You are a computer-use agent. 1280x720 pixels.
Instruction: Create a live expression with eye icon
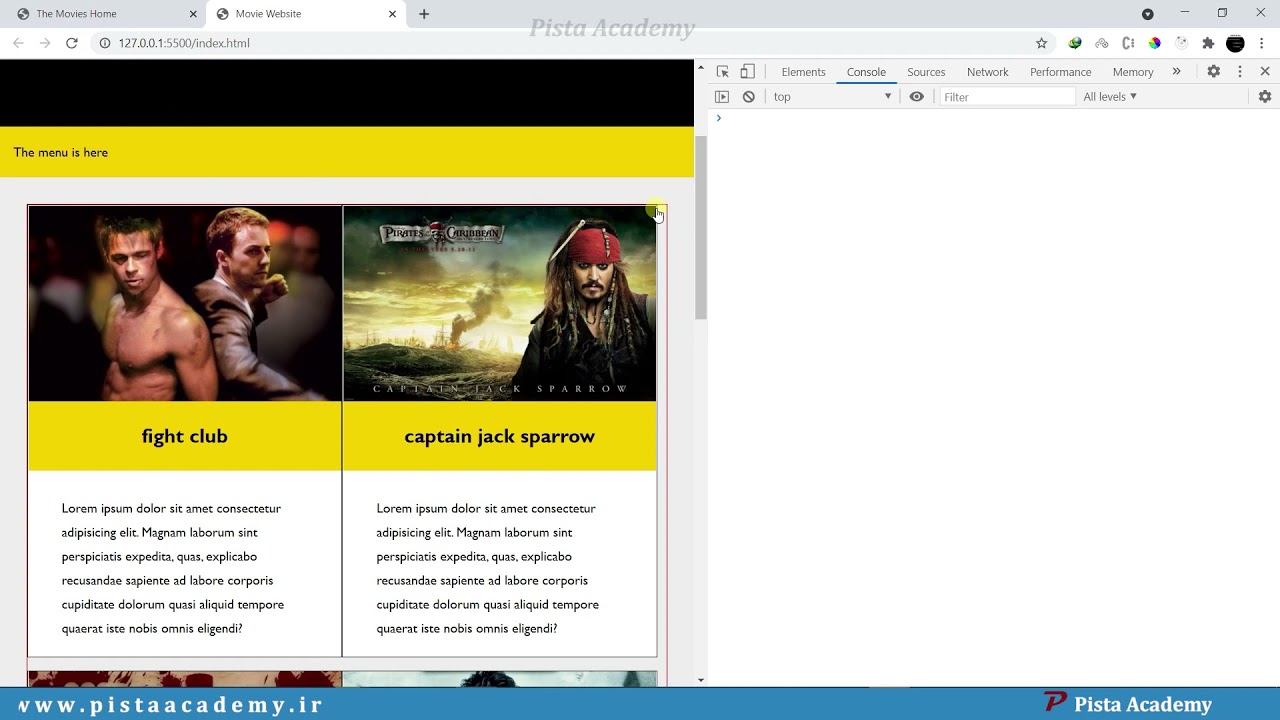(x=917, y=97)
